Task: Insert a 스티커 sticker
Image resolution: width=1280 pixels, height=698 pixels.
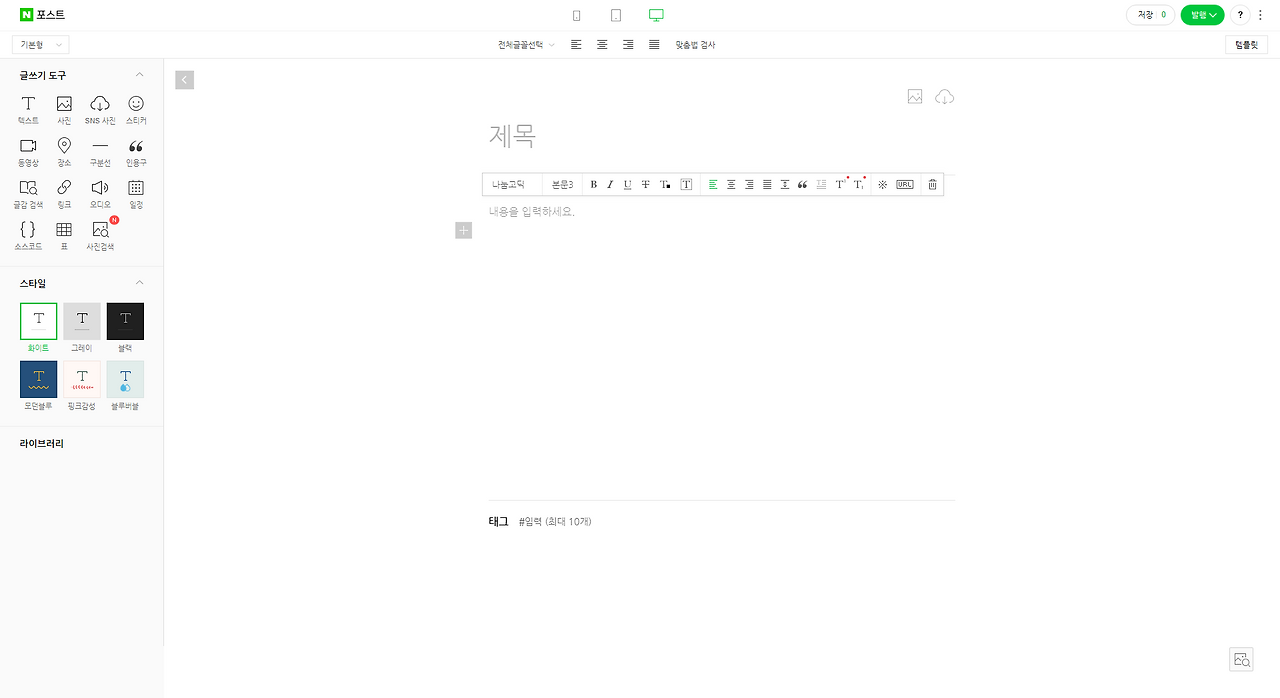Action: (x=136, y=109)
